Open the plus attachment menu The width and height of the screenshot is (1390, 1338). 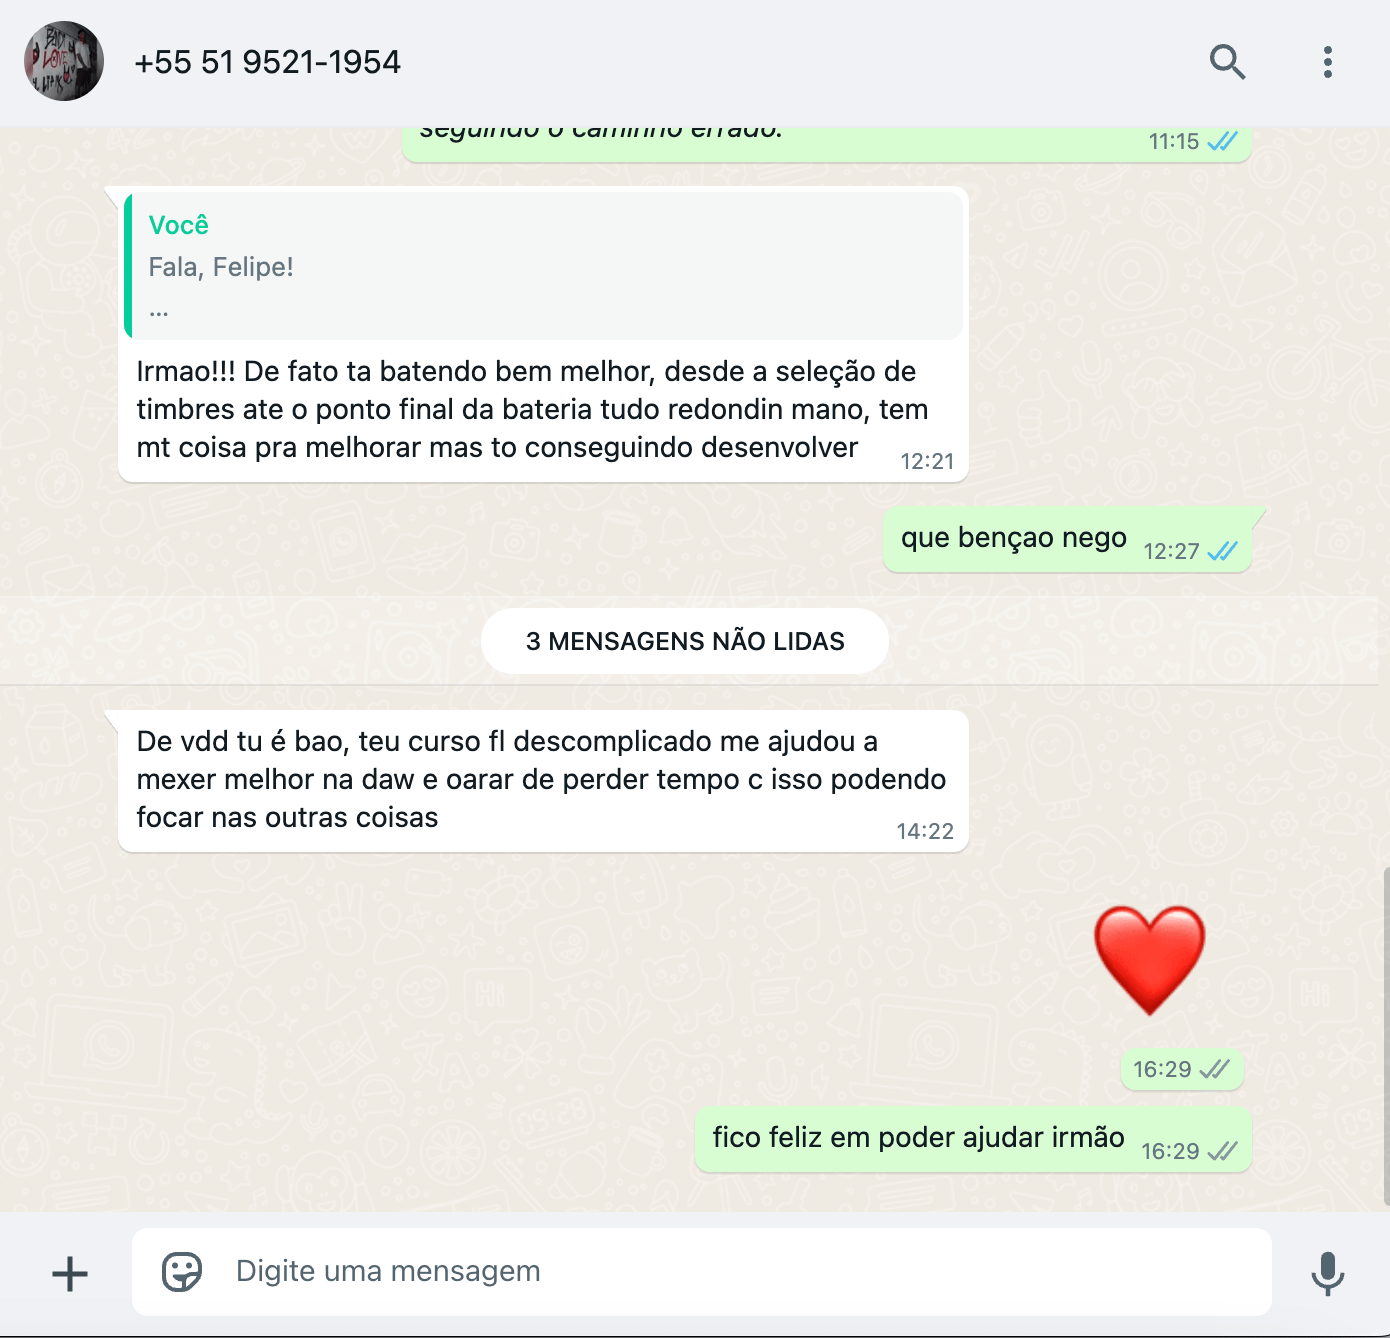coord(70,1273)
